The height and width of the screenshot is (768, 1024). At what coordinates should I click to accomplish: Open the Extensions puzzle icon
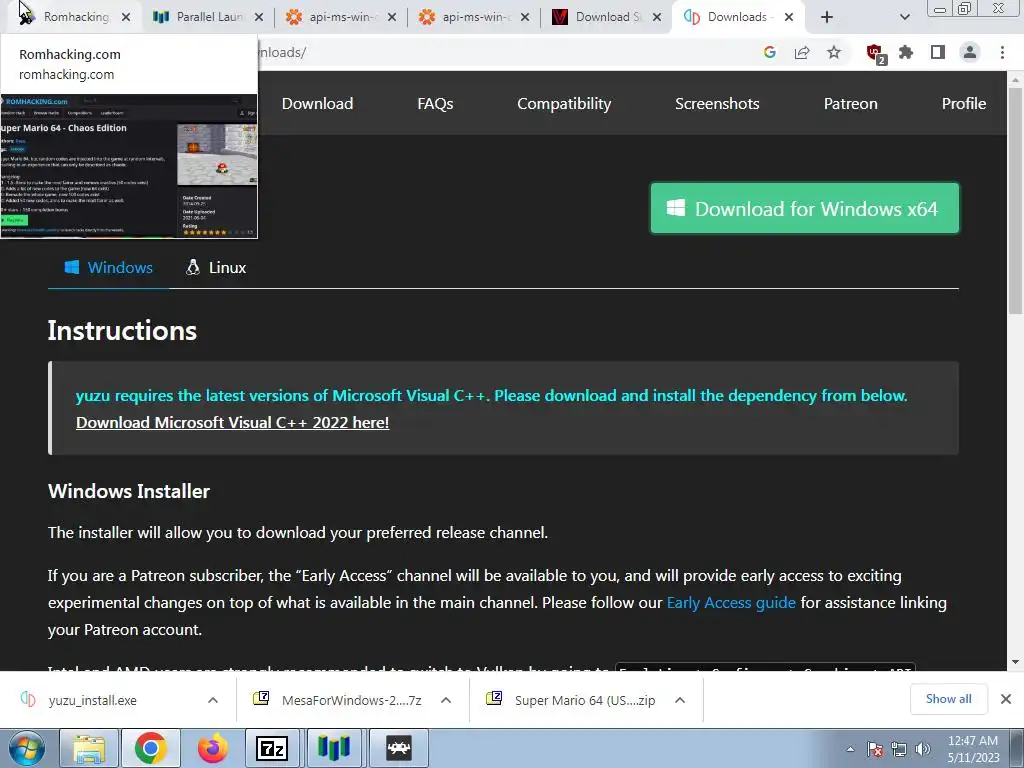tap(906, 52)
